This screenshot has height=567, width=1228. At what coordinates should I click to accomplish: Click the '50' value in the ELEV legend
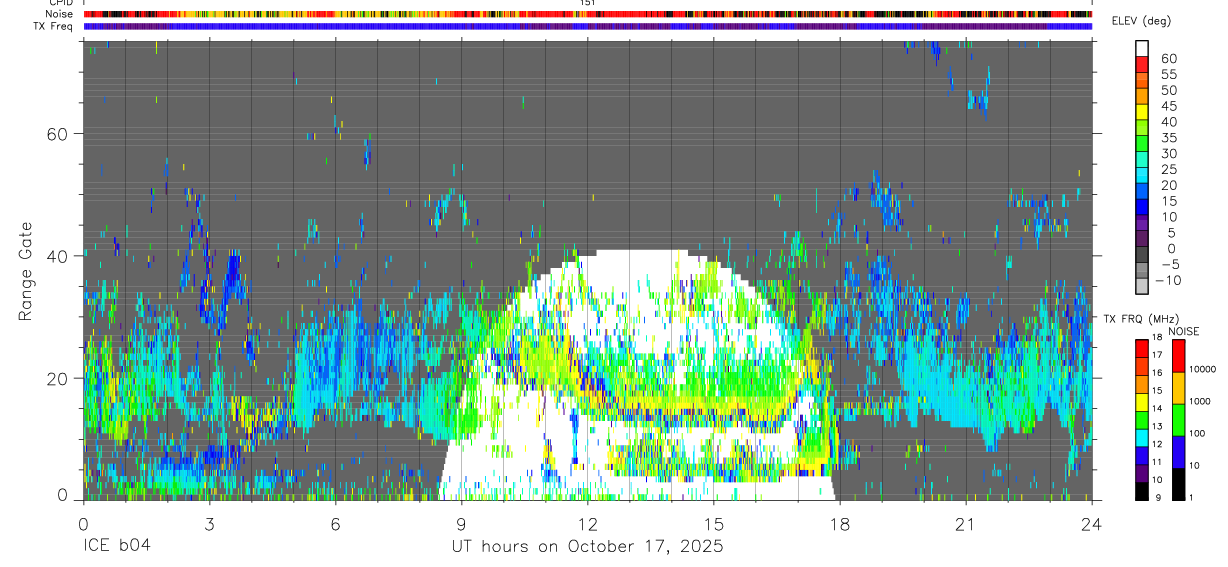(1167, 91)
